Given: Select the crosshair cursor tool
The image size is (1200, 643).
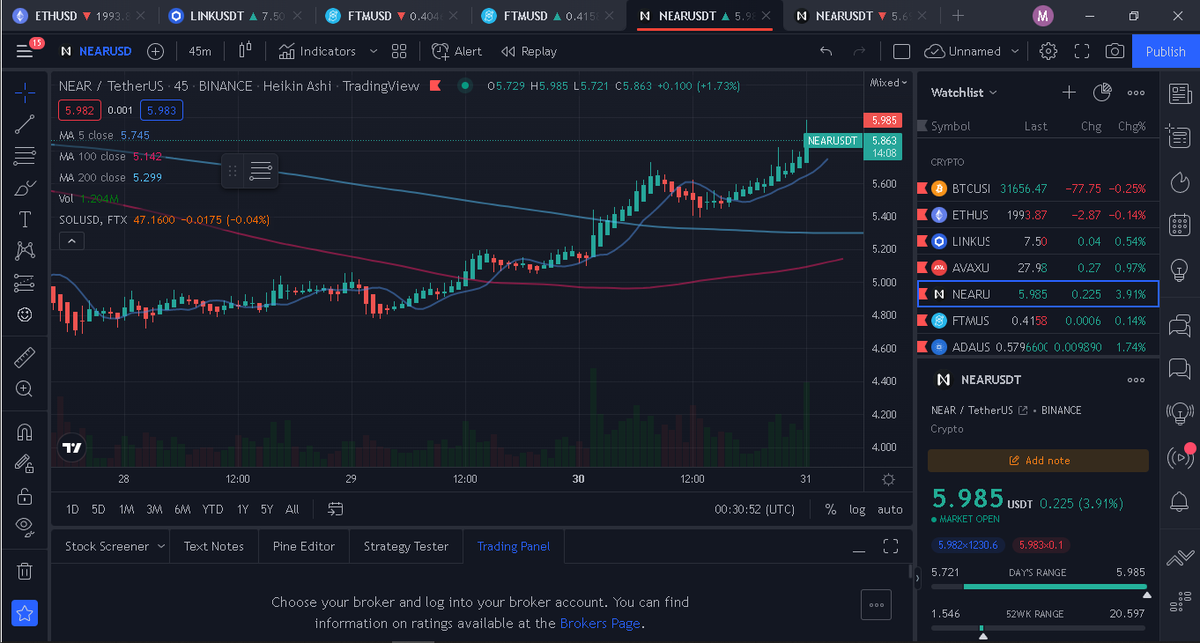Looking at the screenshot, I should (25, 92).
